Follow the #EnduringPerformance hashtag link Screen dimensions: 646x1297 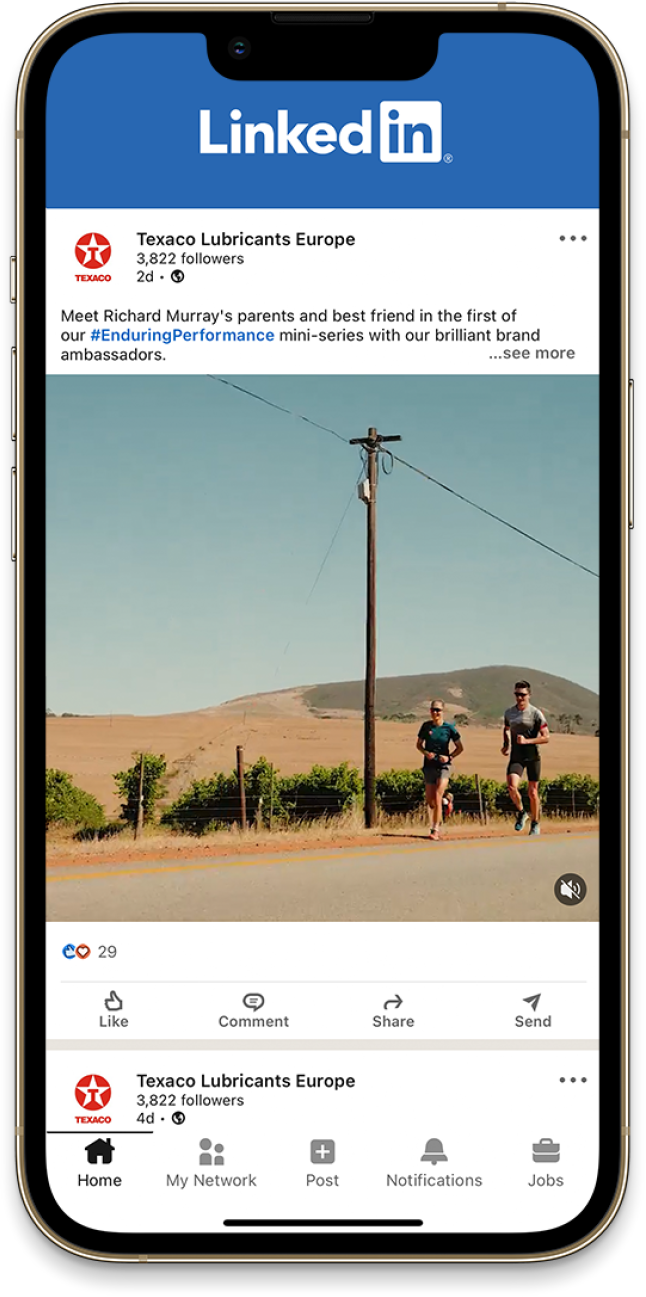pos(182,335)
